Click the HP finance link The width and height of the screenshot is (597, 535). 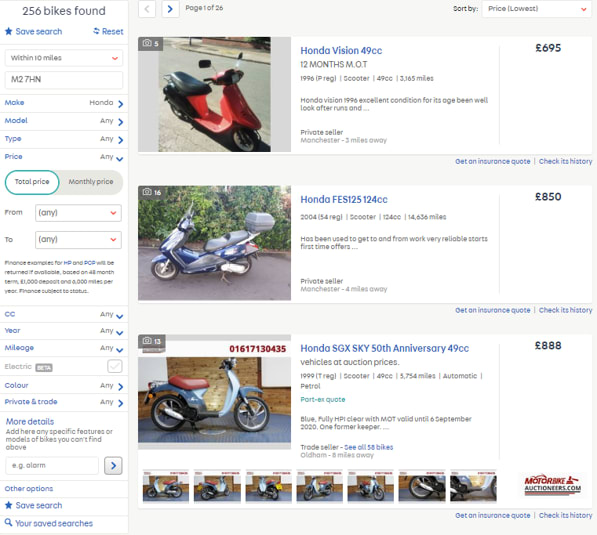(67, 263)
